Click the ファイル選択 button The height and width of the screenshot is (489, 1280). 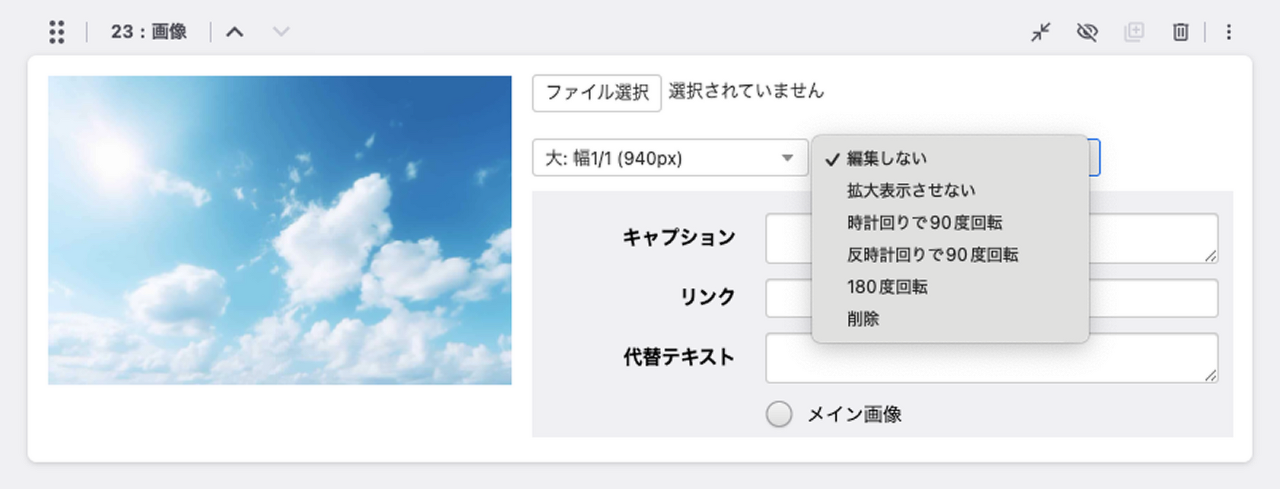(x=597, y=93)
